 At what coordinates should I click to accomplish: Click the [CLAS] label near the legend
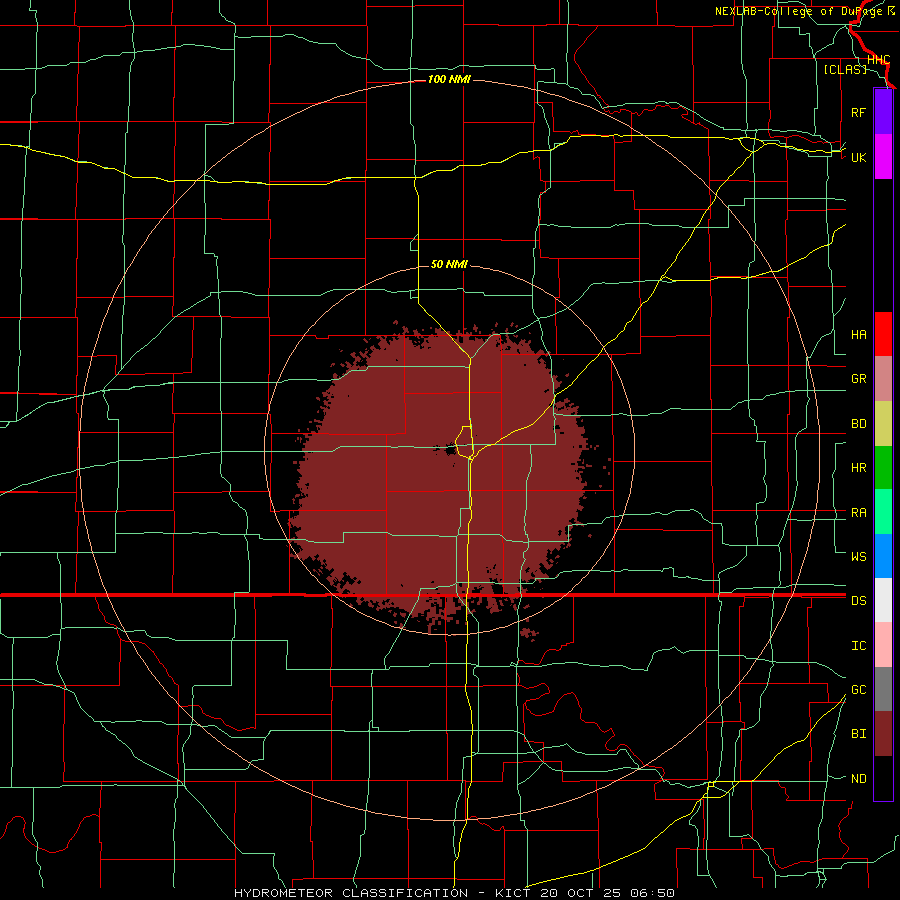tap(845, 69)
